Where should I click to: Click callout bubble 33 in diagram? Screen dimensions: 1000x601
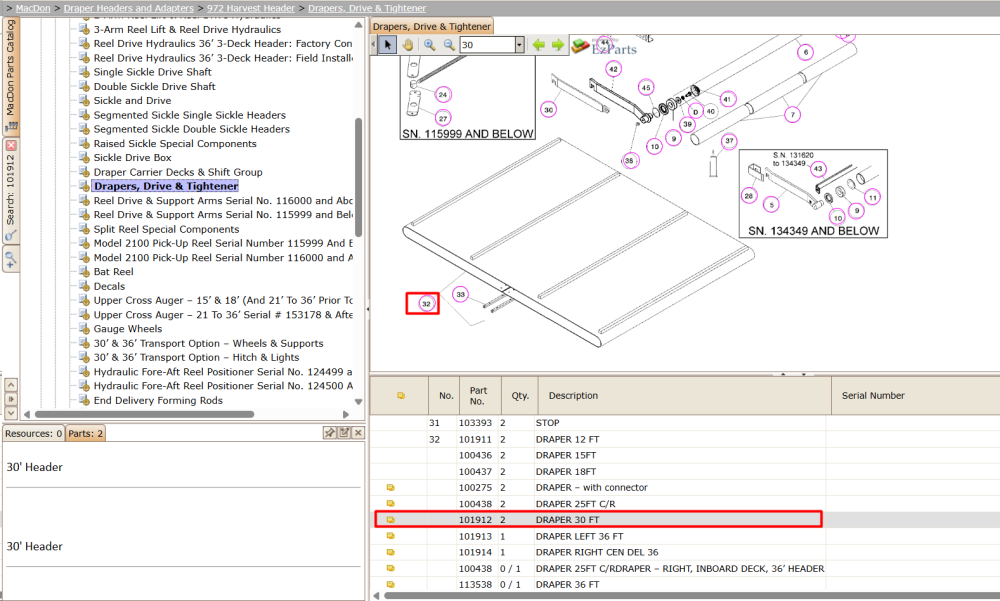click(x=460, y=294)
